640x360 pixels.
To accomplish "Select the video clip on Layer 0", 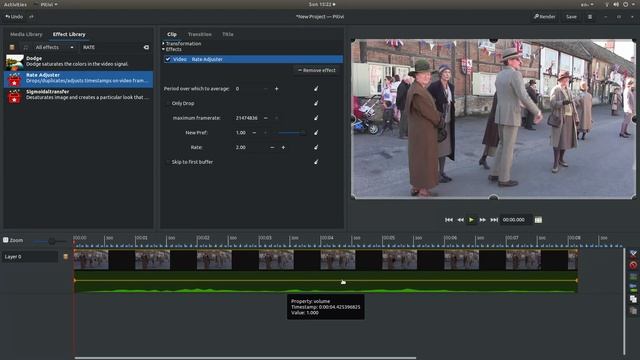I will click(325, 260).
